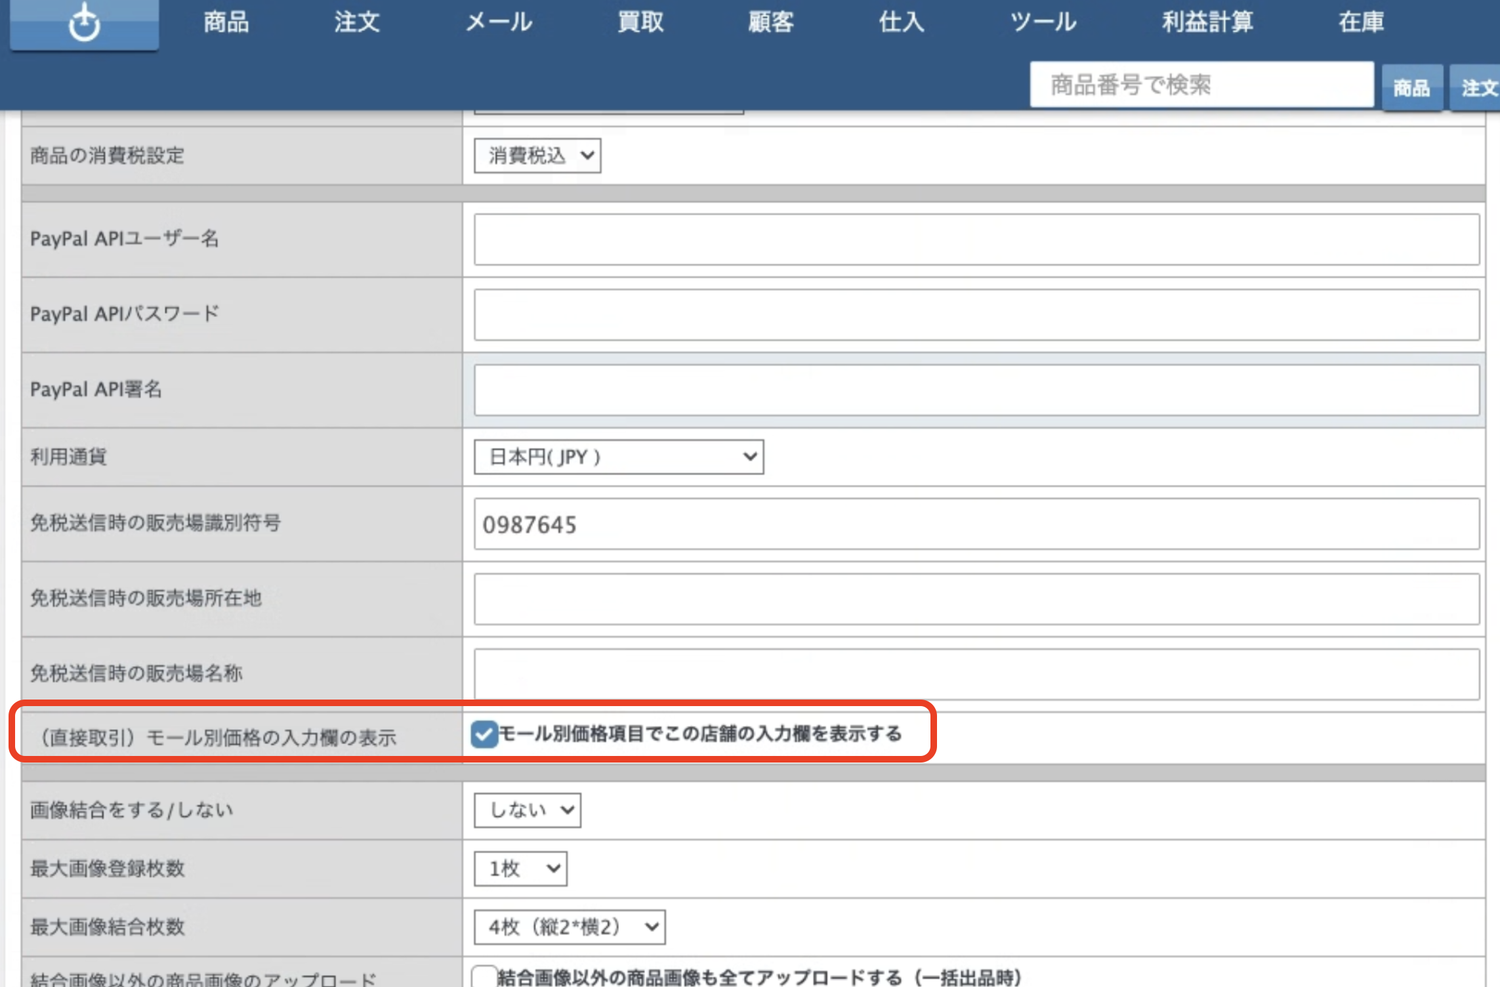Open the 在庫 menu
The image size is (1500, 987).
pos(1361,22)
